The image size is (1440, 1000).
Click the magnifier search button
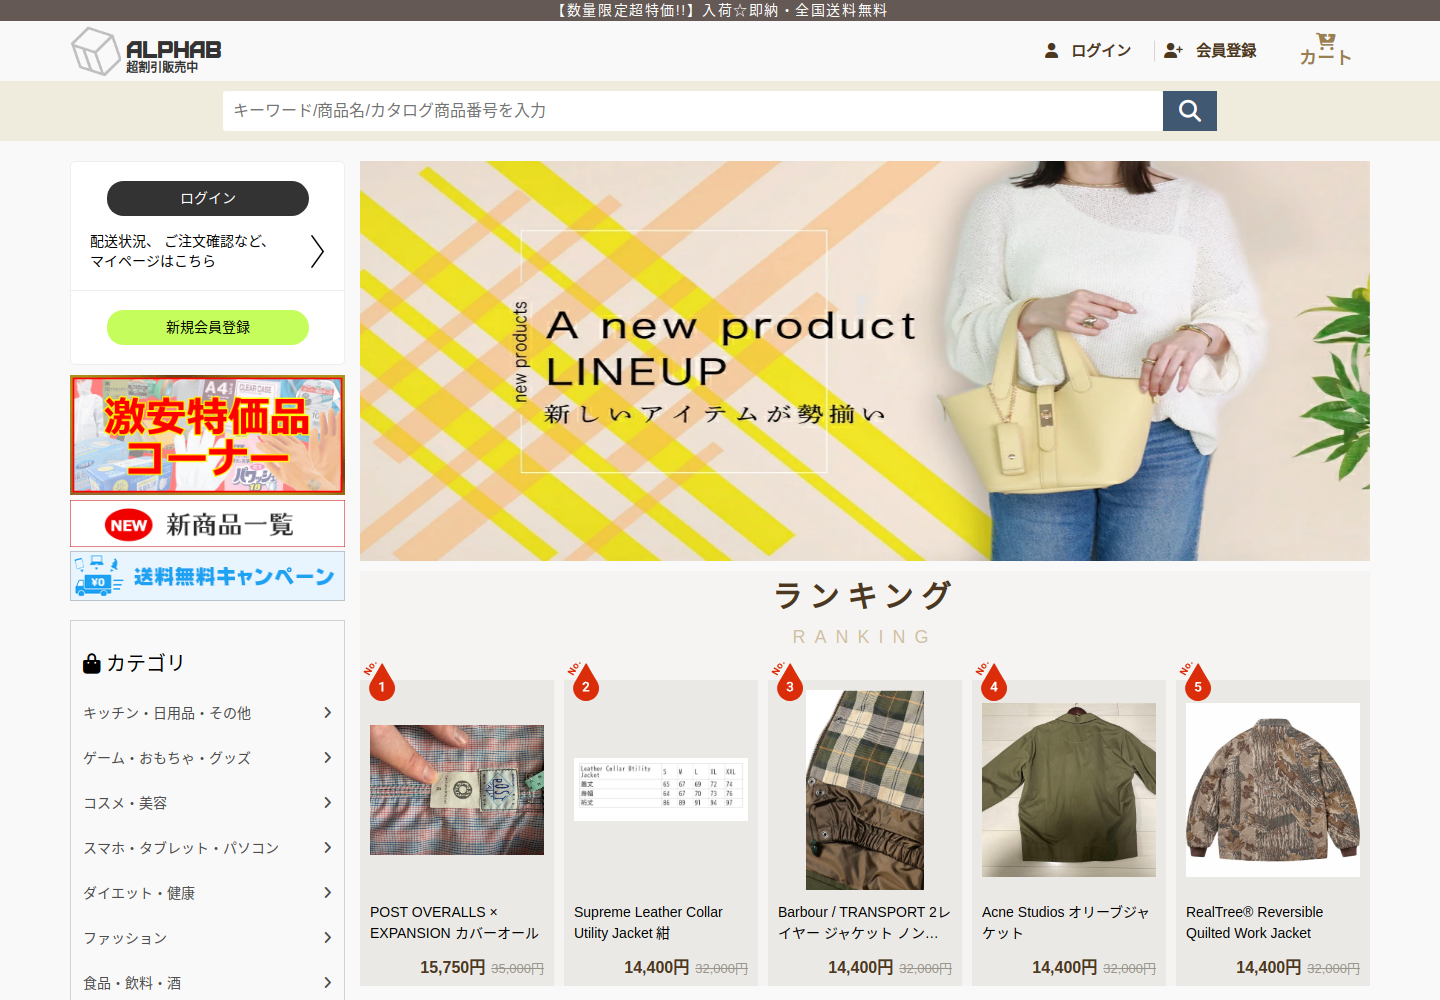[1190, 111]
